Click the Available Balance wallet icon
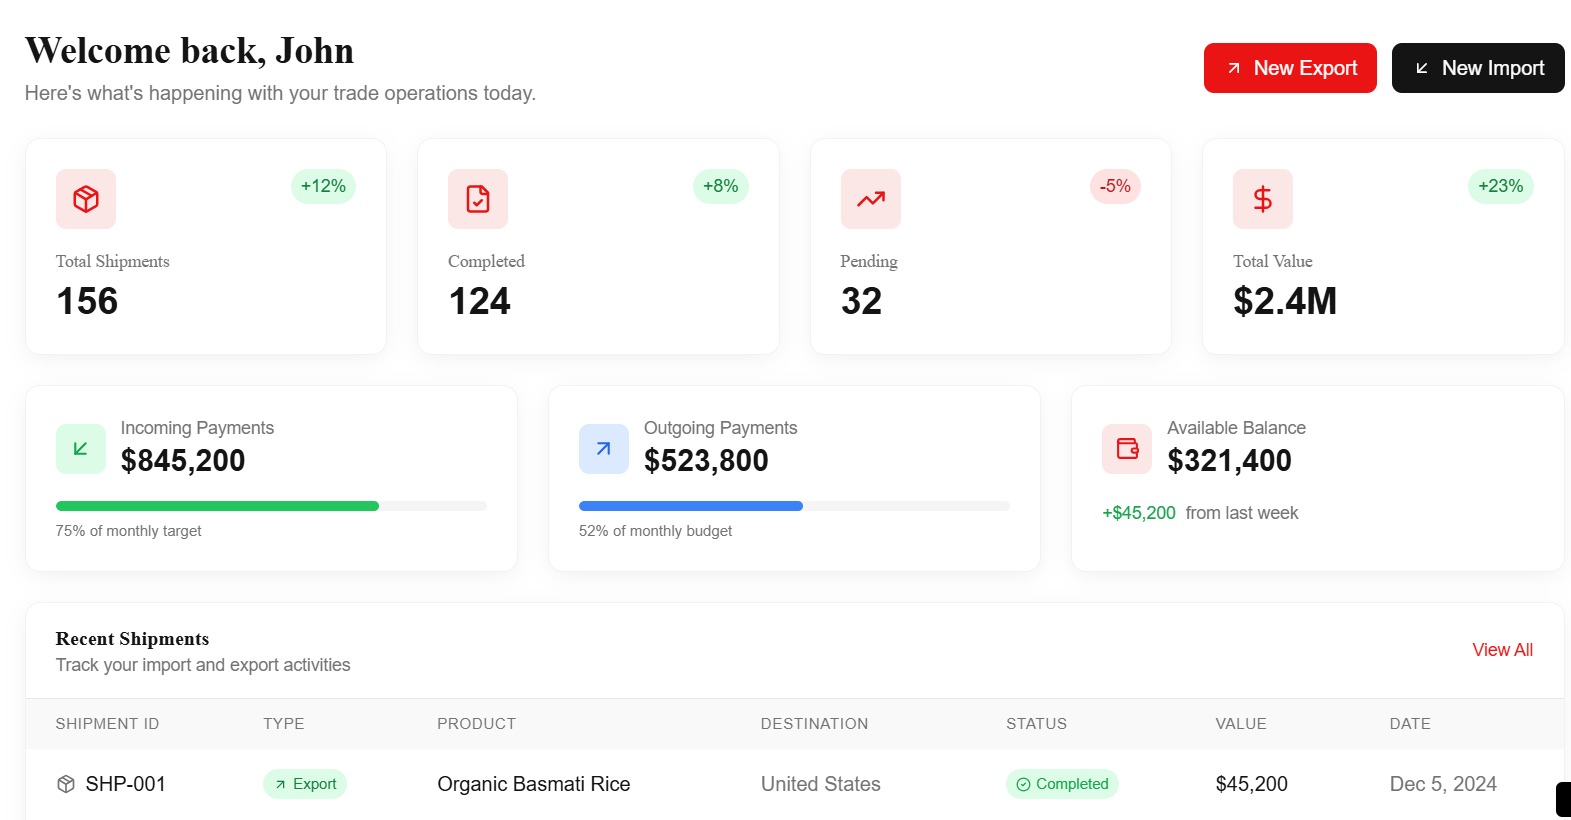Screen dimensions: 1571x820 [1127, 449]
